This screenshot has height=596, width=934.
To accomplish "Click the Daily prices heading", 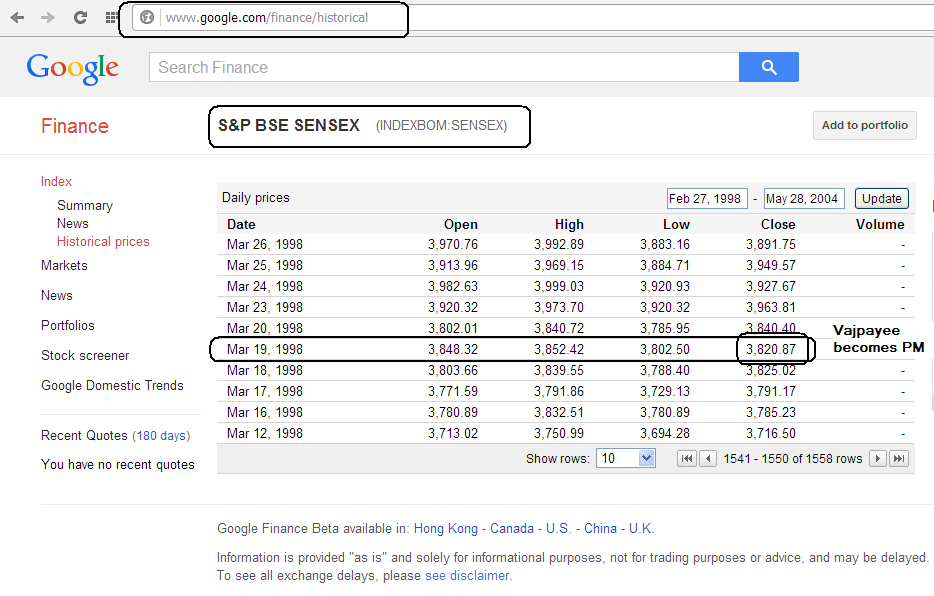I will (256, 198).
